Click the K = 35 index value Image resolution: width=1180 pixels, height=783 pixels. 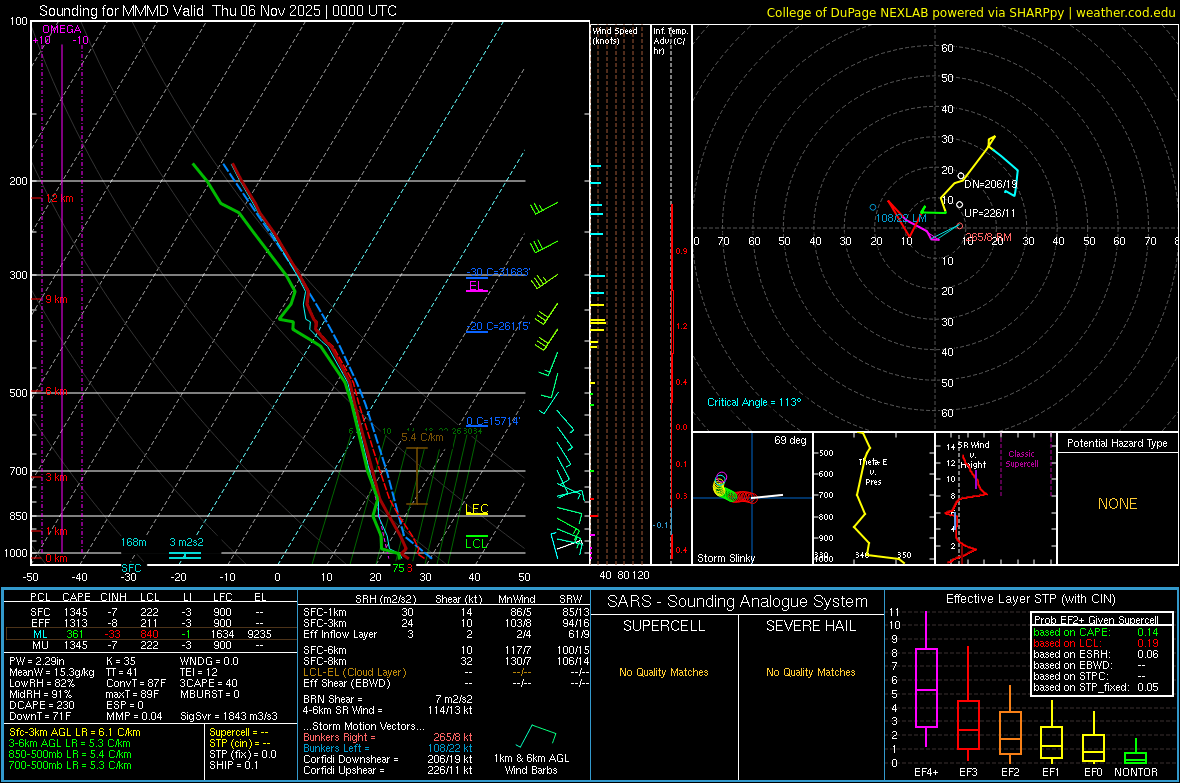tap(121, 661)
